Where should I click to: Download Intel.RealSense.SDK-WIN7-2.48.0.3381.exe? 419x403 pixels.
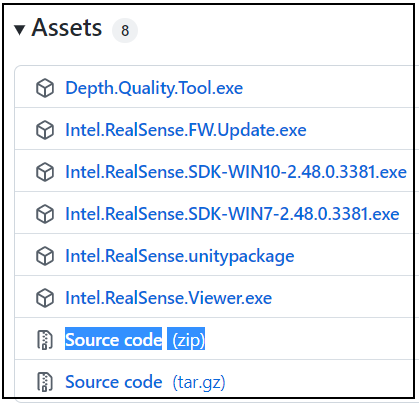pos(232,214)
